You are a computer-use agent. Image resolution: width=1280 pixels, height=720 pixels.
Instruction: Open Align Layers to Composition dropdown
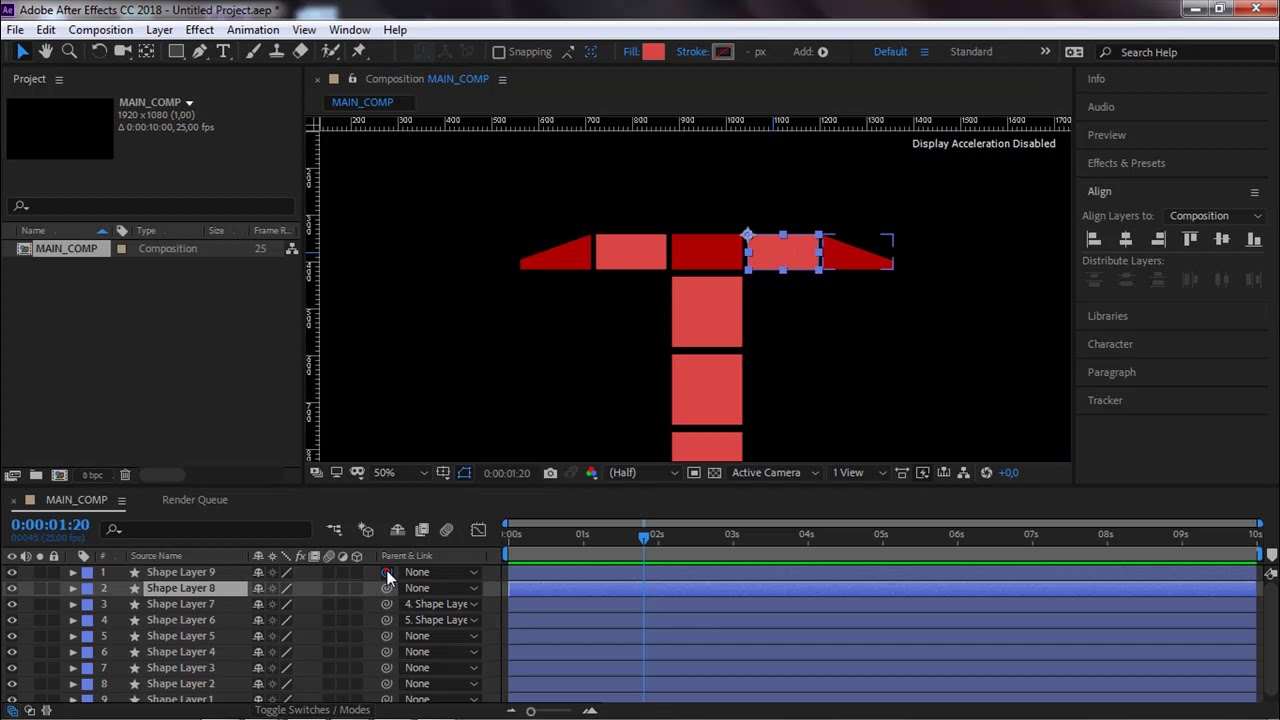coord(1213,216)
